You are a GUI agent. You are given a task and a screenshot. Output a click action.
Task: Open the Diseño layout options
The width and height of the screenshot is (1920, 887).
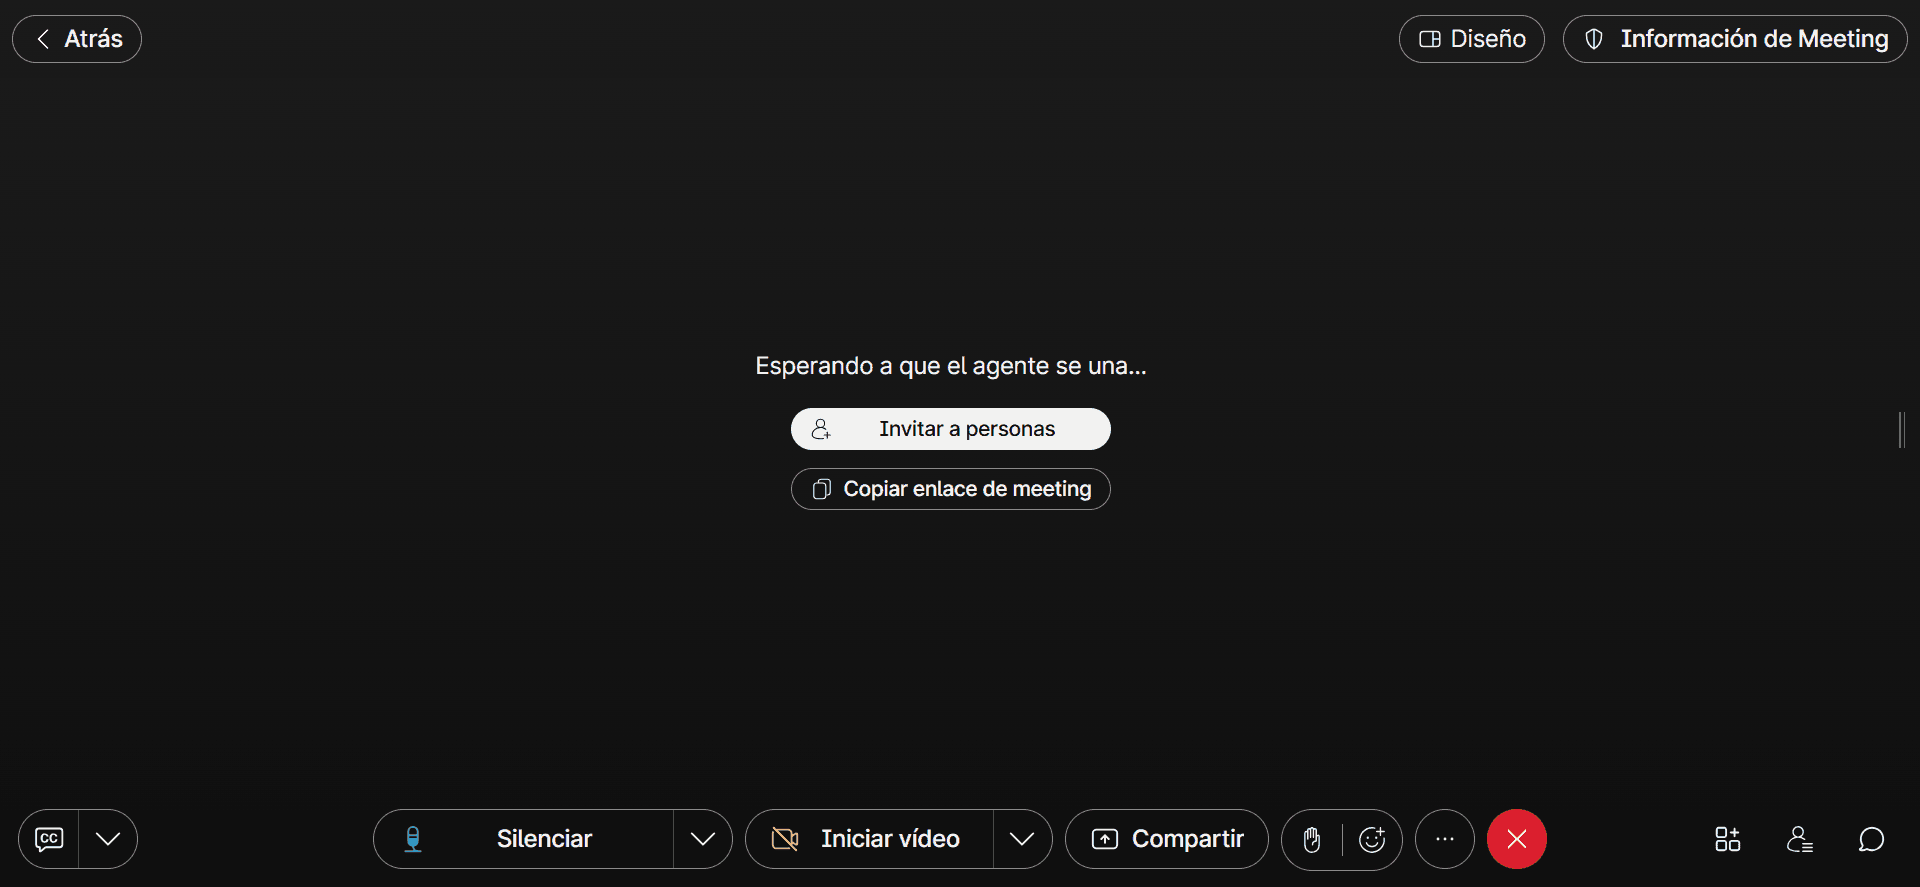point(1471,39)
